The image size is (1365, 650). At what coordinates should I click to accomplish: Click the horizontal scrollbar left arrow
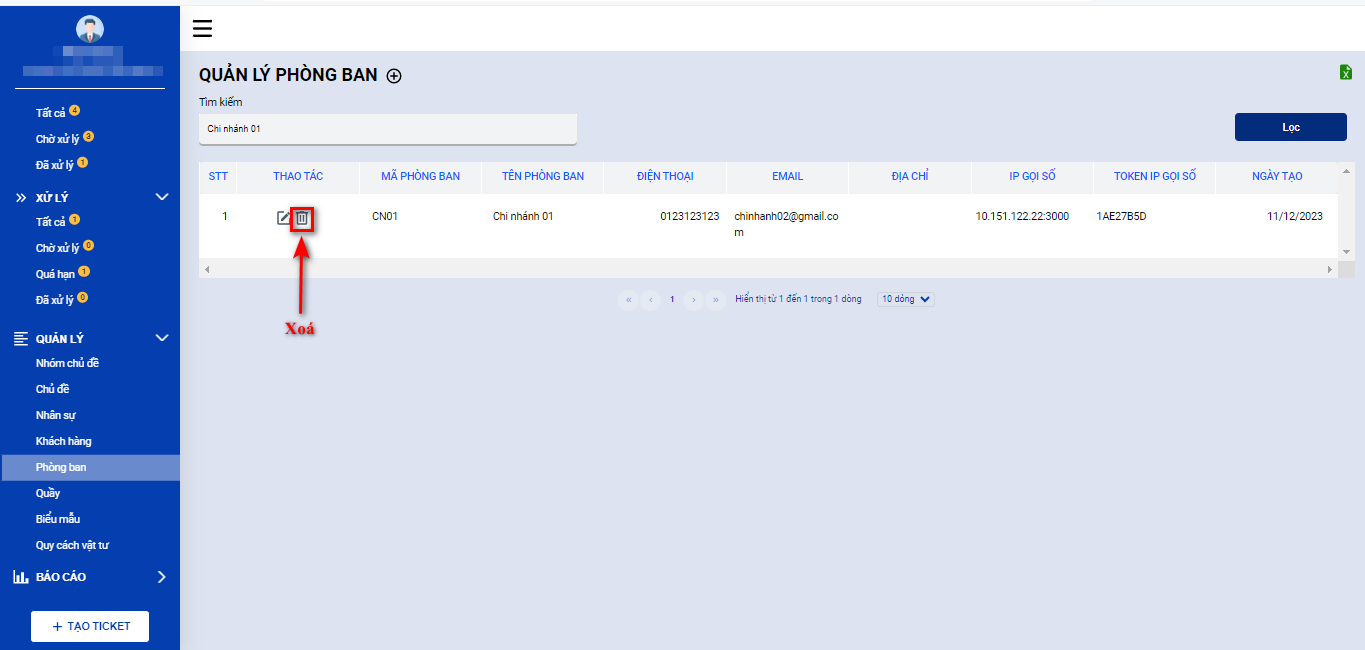[207, 270]
